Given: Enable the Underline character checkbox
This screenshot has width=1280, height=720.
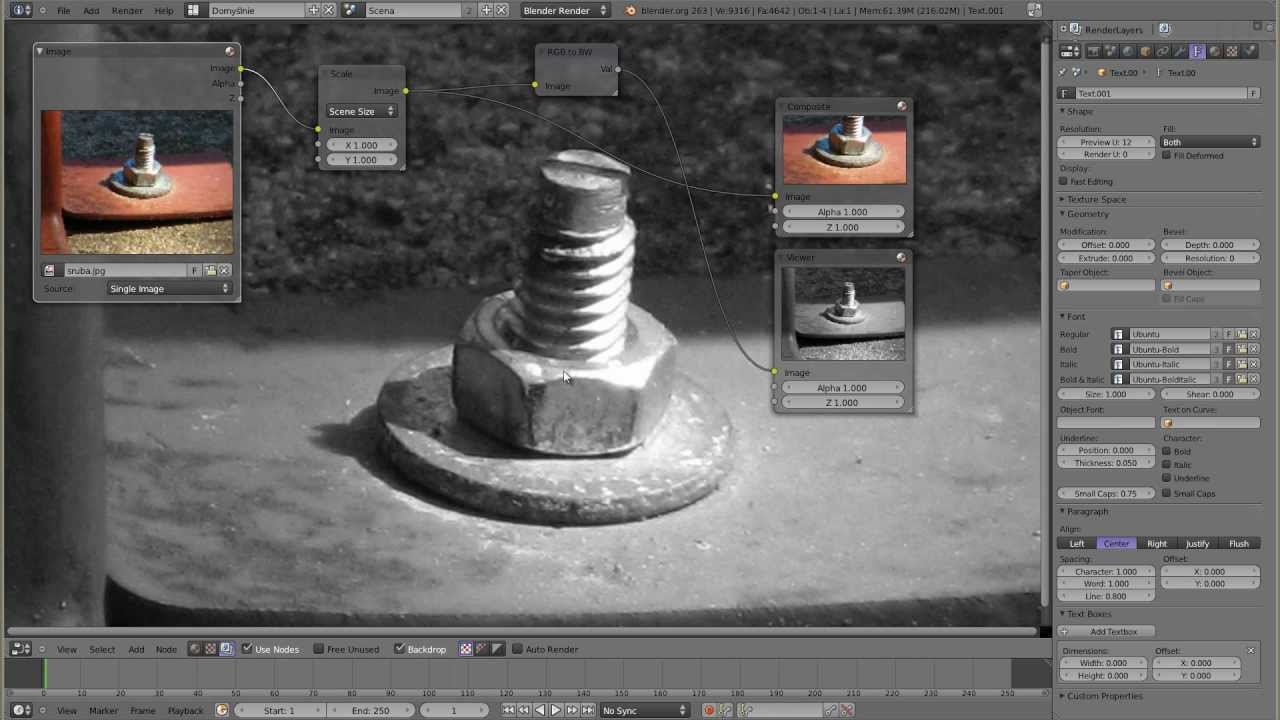Looking at the screenshot, I should (x=1167, y=478).
